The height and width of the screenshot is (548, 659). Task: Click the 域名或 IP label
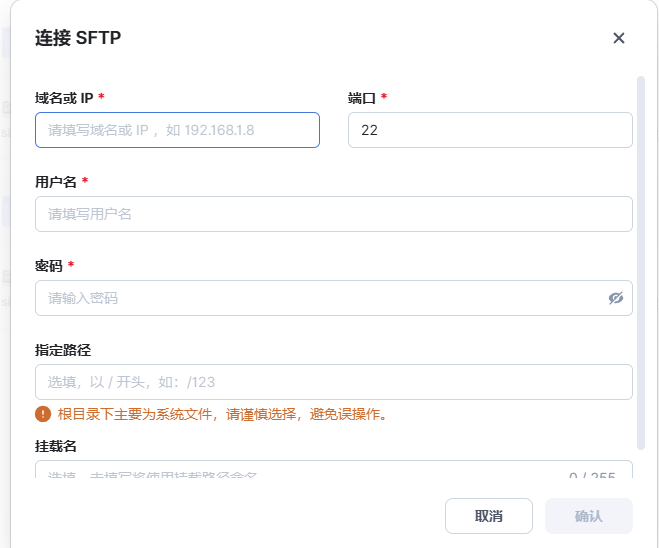coord(64,98)
